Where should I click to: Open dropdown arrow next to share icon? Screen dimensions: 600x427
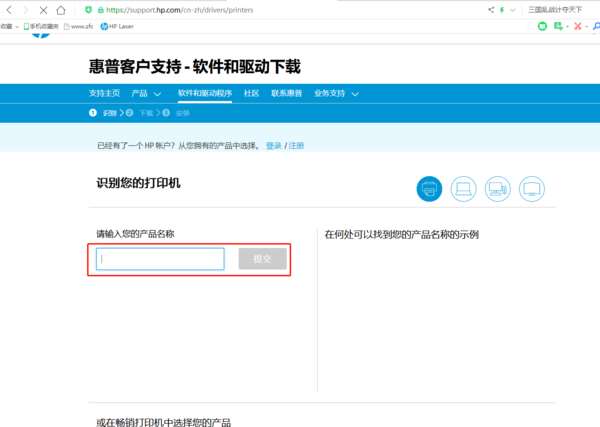click(513, 10)
